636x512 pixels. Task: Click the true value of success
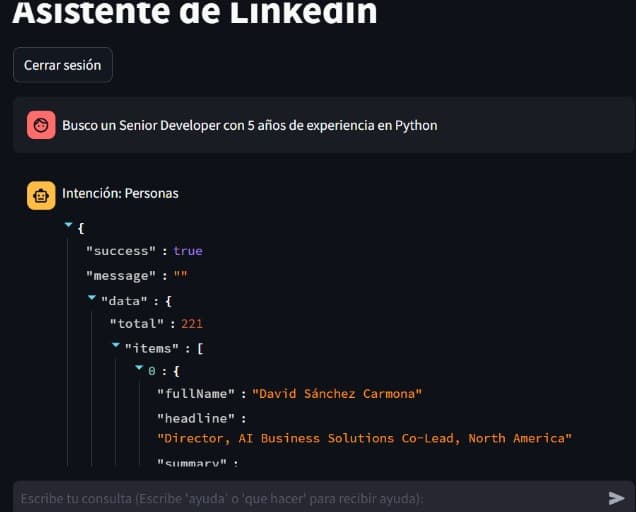pyautogui.click(x=188, y=251)
